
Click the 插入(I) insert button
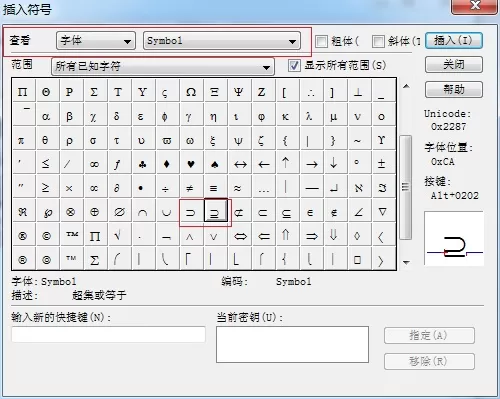[x=454, y=41]
